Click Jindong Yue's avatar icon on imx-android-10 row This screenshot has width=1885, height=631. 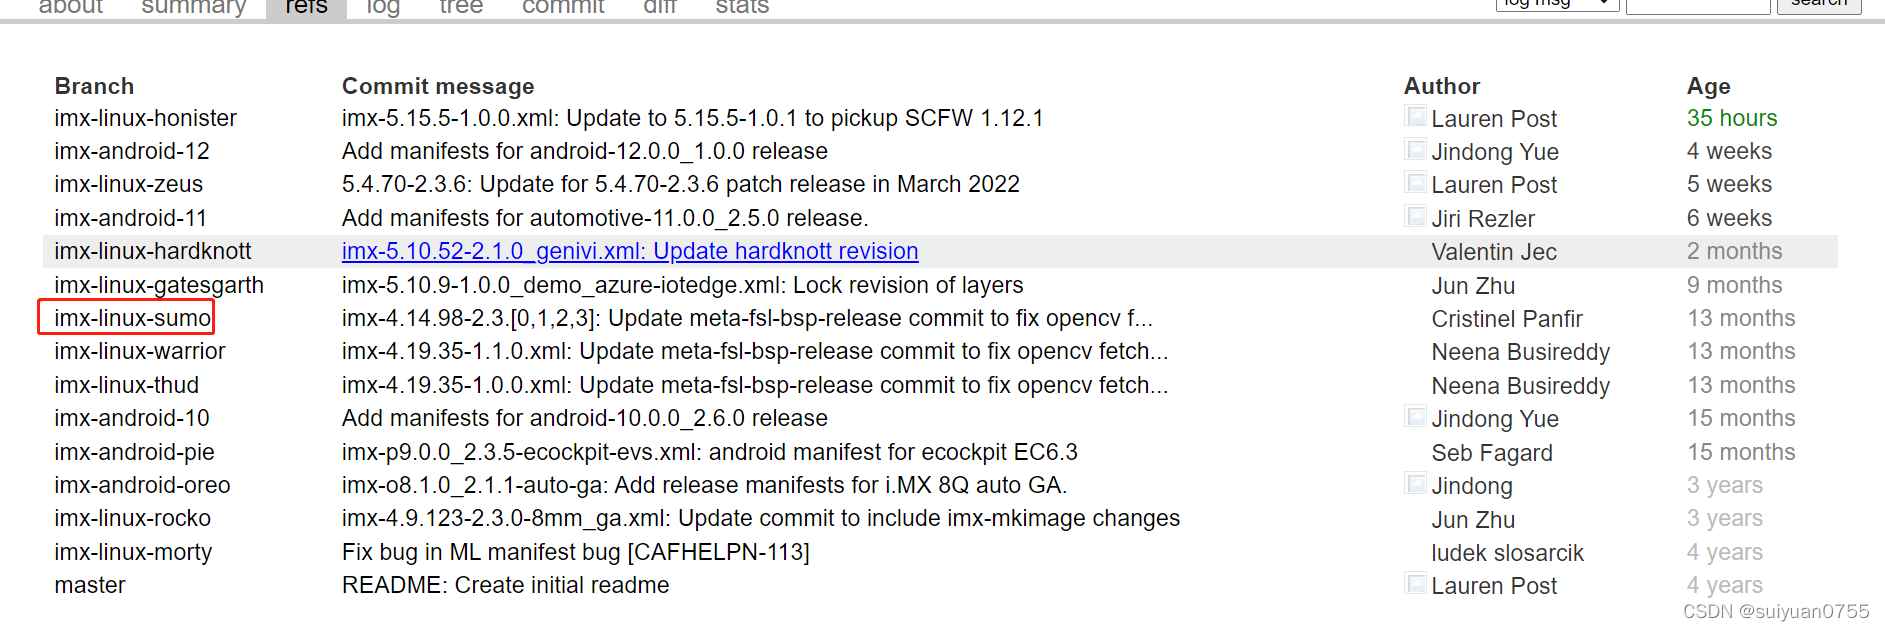1415,418
